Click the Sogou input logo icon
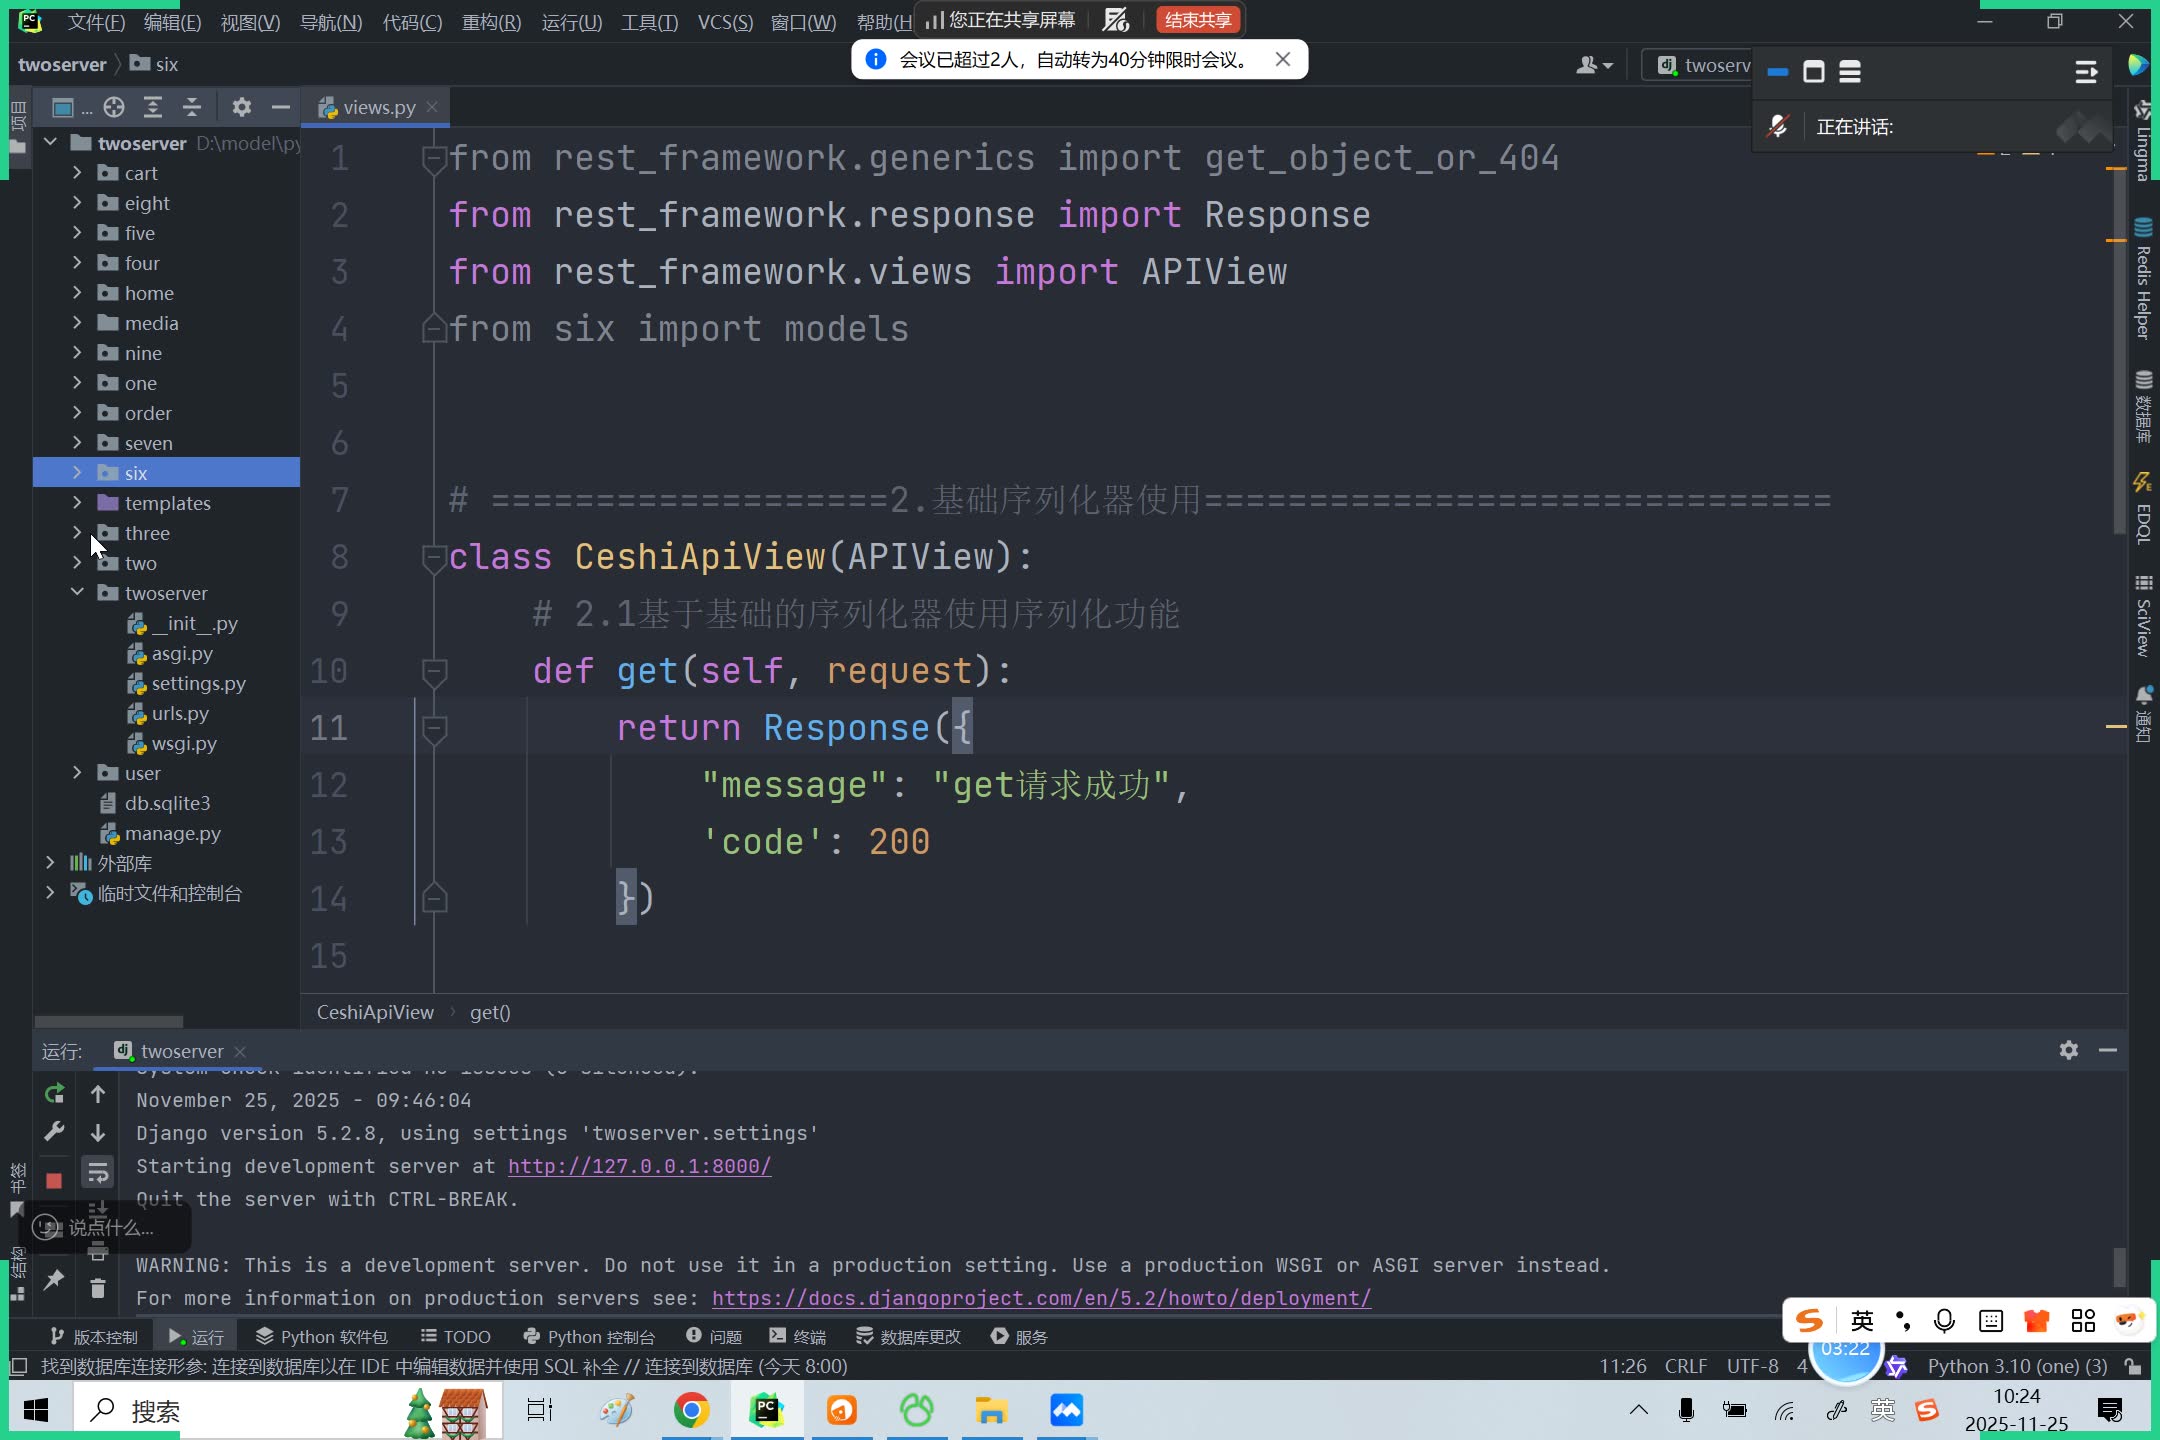This screenshot has width=2160, height=1440. [1809, 1320]
